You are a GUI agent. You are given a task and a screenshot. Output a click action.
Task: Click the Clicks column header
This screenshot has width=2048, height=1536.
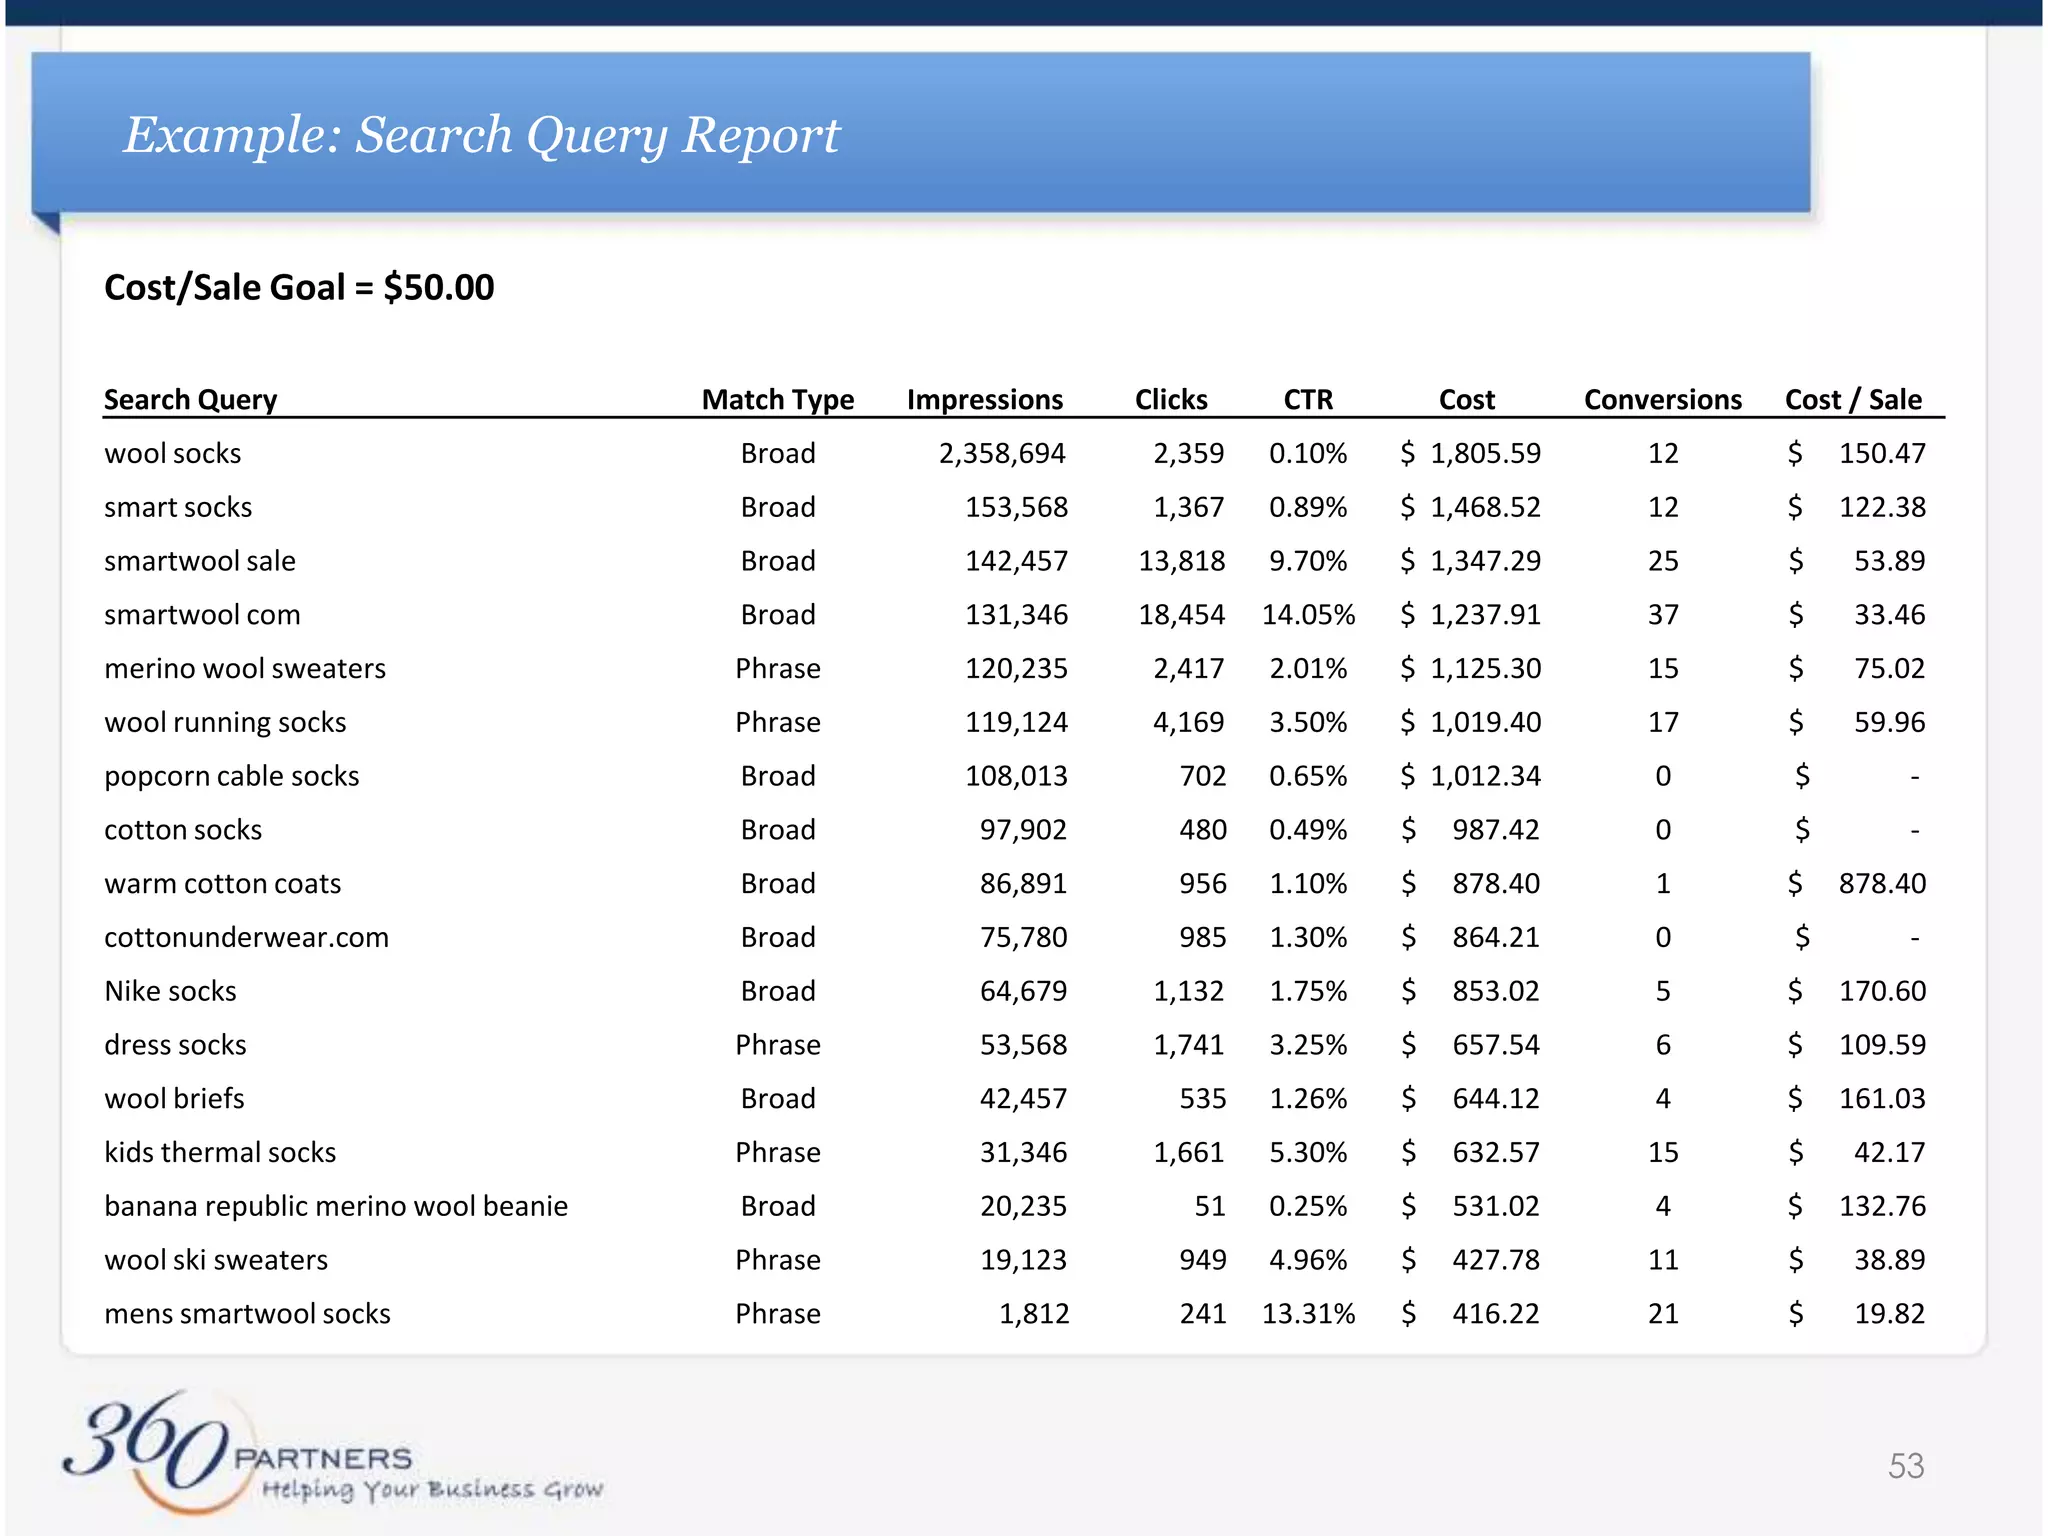pyautogui.click(x=1170, y=399)
